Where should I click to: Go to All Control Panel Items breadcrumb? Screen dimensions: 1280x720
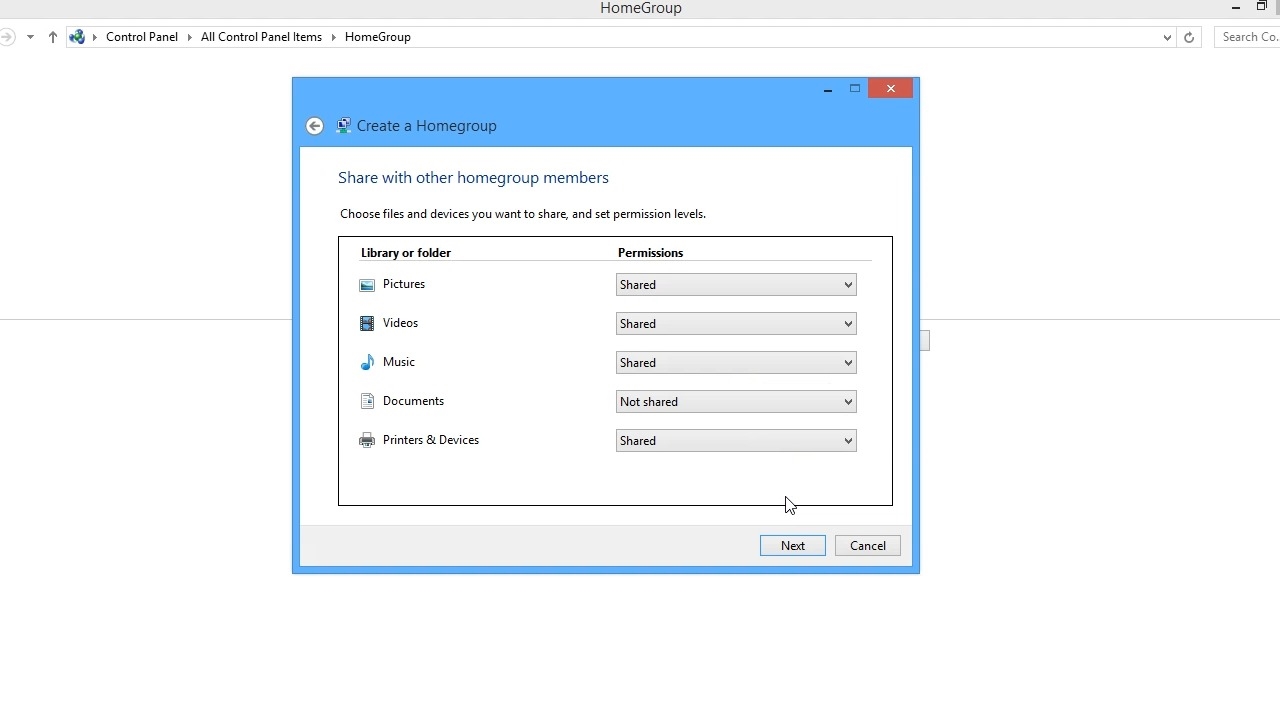[x=261, y=37]
